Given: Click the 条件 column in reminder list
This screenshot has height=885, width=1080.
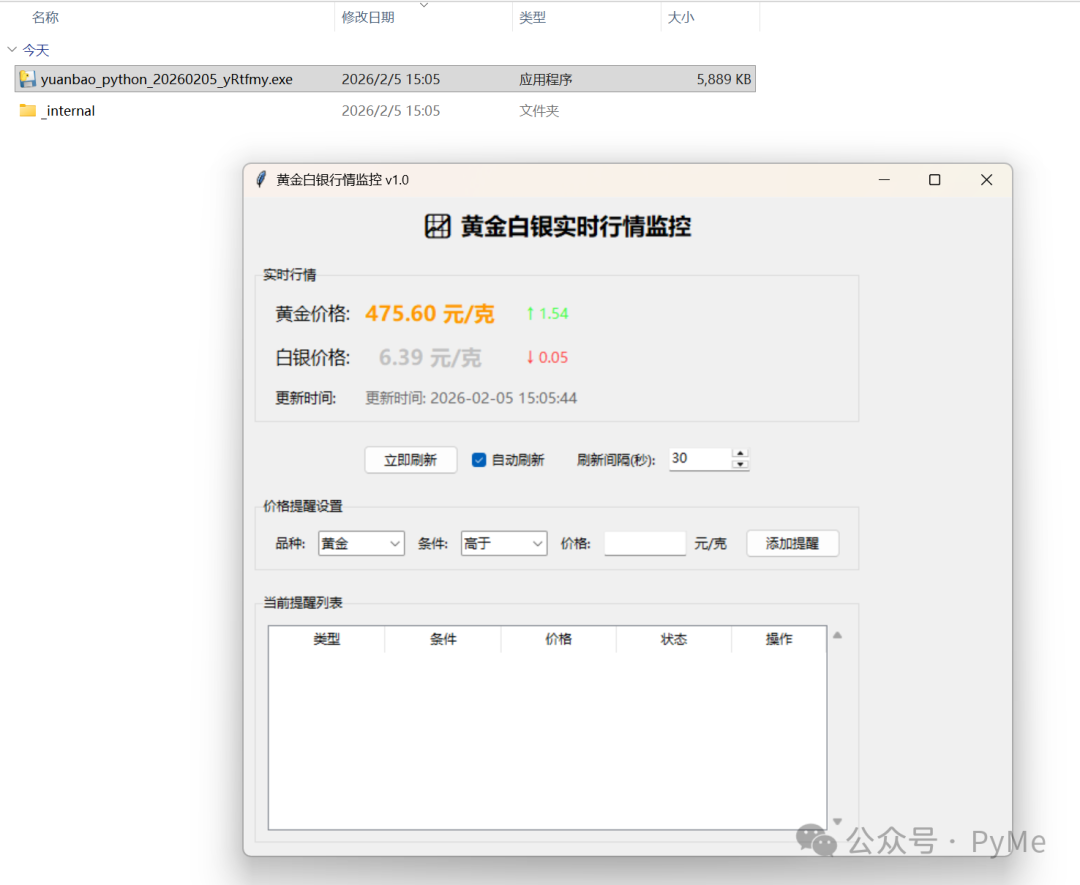Looking at the screenshot, I should [443, 639].
